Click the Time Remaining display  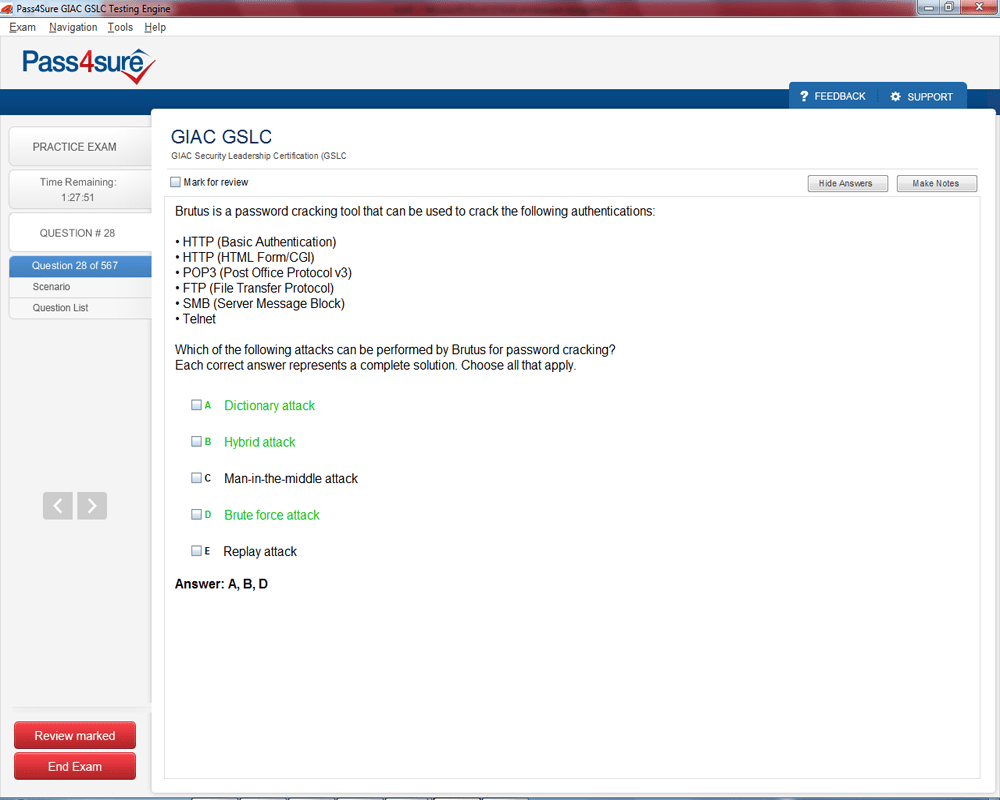click(x=80, y=190)
